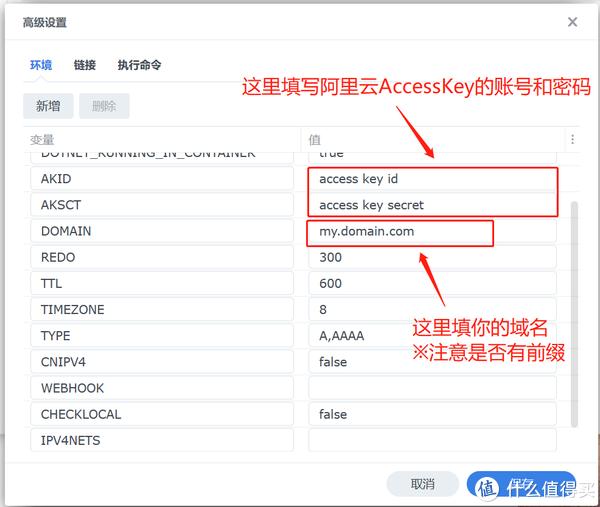The width and height of the screenshot is (600, 507).
Task: Click the 新增 button
Action: click(48, 106)
